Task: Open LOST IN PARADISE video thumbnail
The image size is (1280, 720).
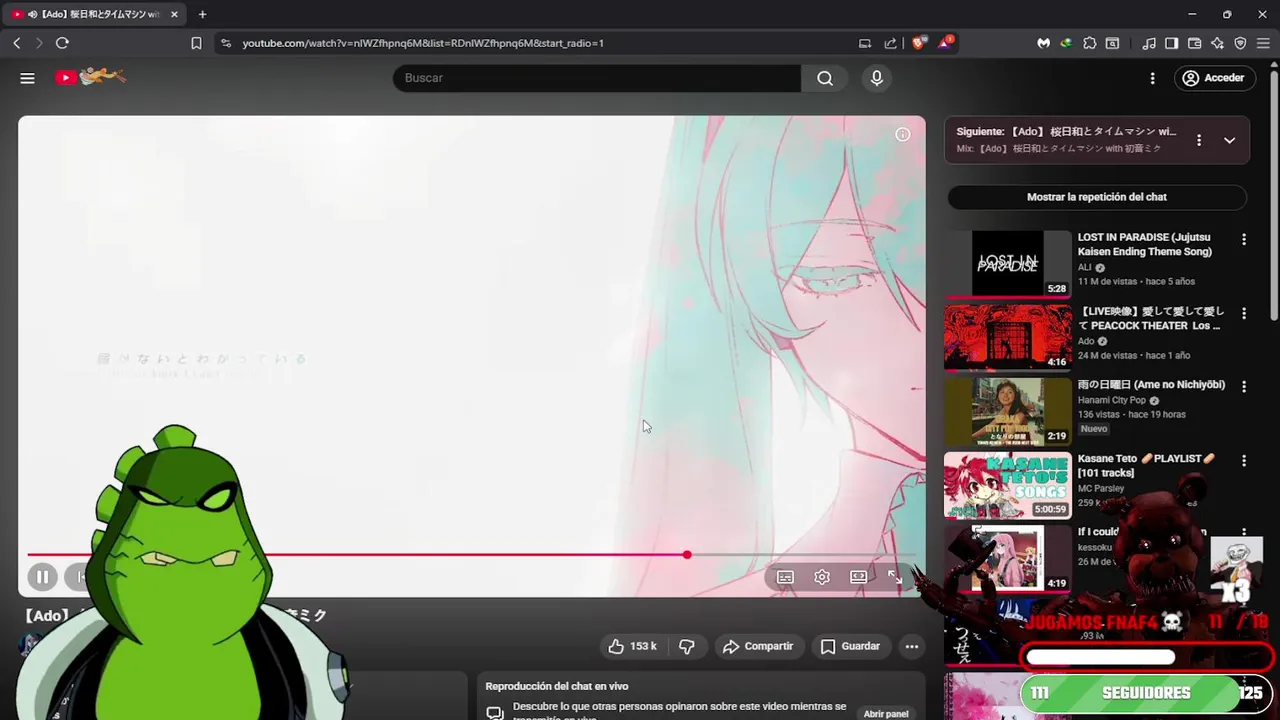Action: (x=1007, y=264)
